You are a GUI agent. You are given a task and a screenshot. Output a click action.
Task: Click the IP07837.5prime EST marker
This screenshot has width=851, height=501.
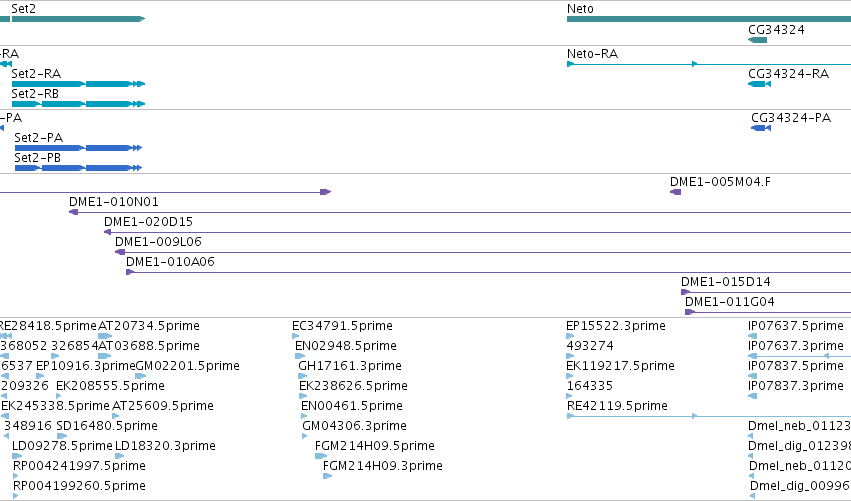tap(752, 376)
